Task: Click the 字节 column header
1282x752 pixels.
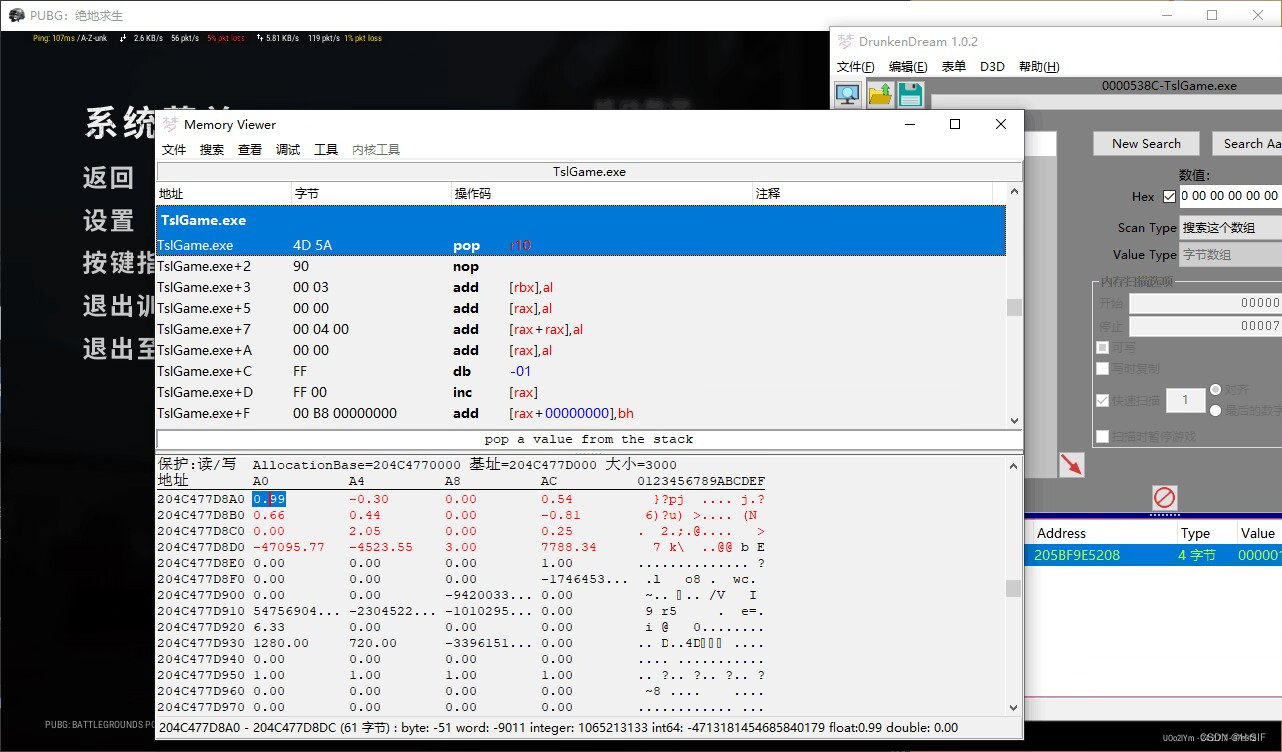Action: pyautogui.click(x=371, y=194)
